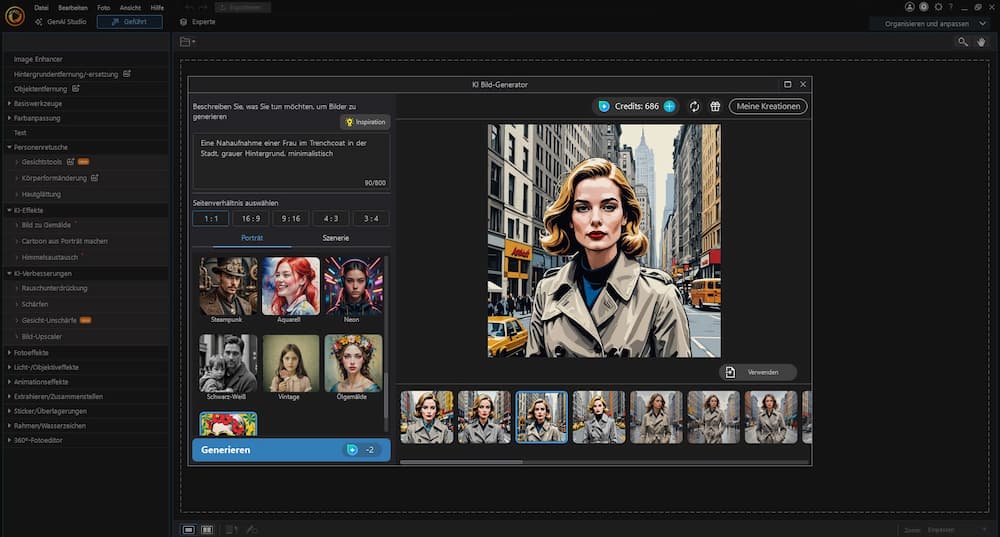This screenshot has height=537, width=1000.
Task: Switch to the Szenerie tab
Action: pyautogui.click(x=336, y=239)
